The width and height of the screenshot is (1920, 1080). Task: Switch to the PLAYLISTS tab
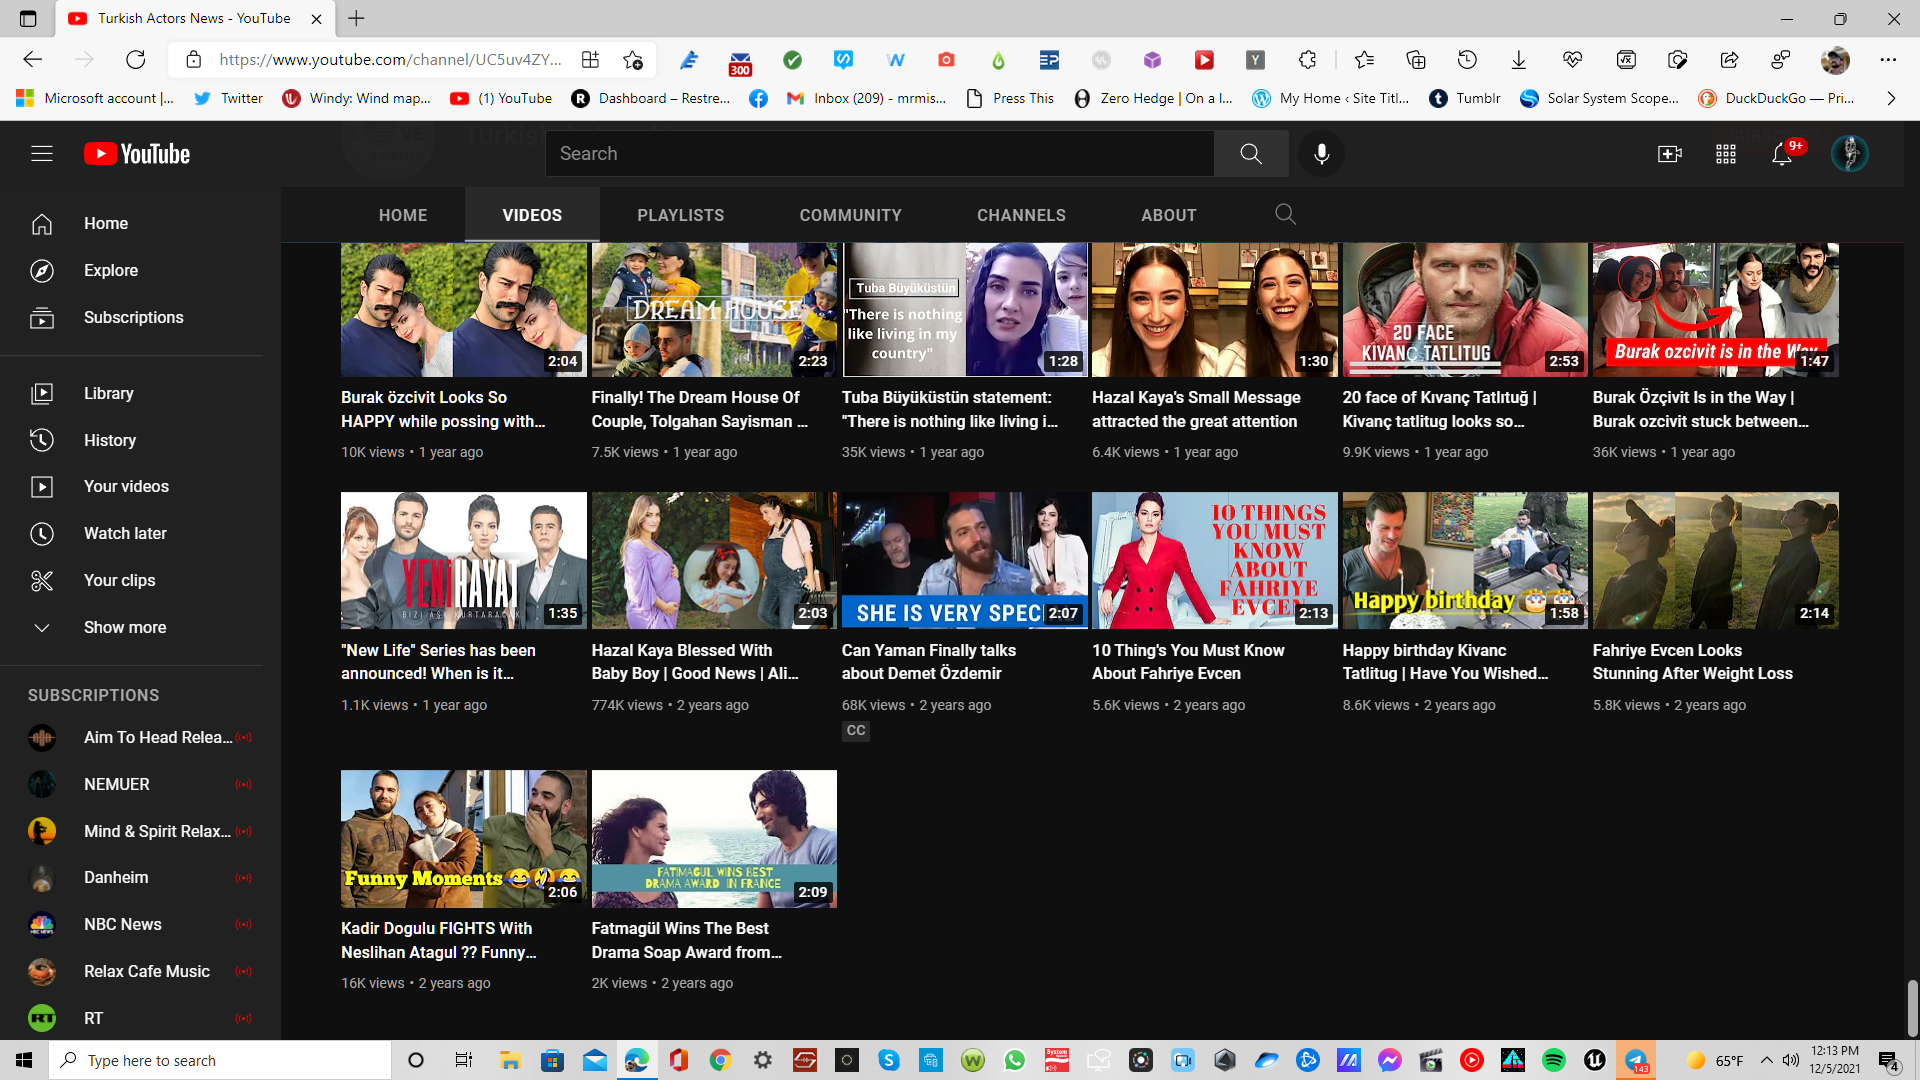point(680,215)
